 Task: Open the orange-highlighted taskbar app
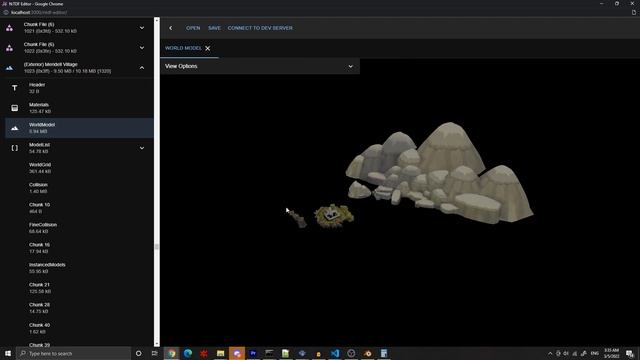[237, 353]
